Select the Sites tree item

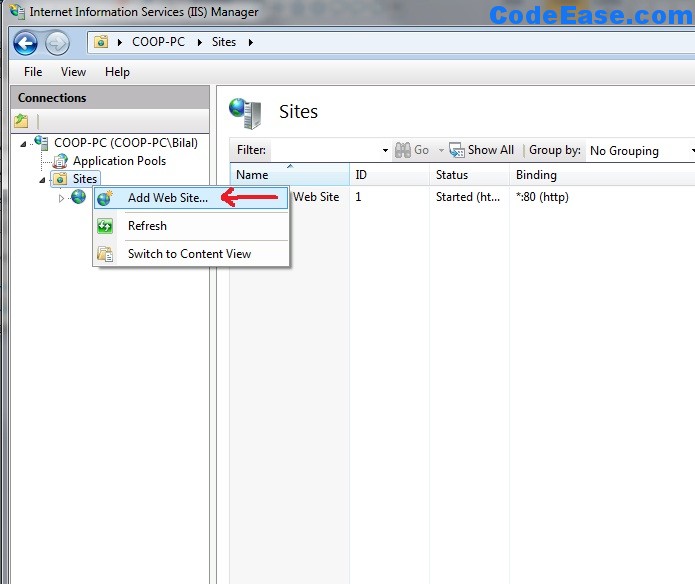tap(85, 179)
